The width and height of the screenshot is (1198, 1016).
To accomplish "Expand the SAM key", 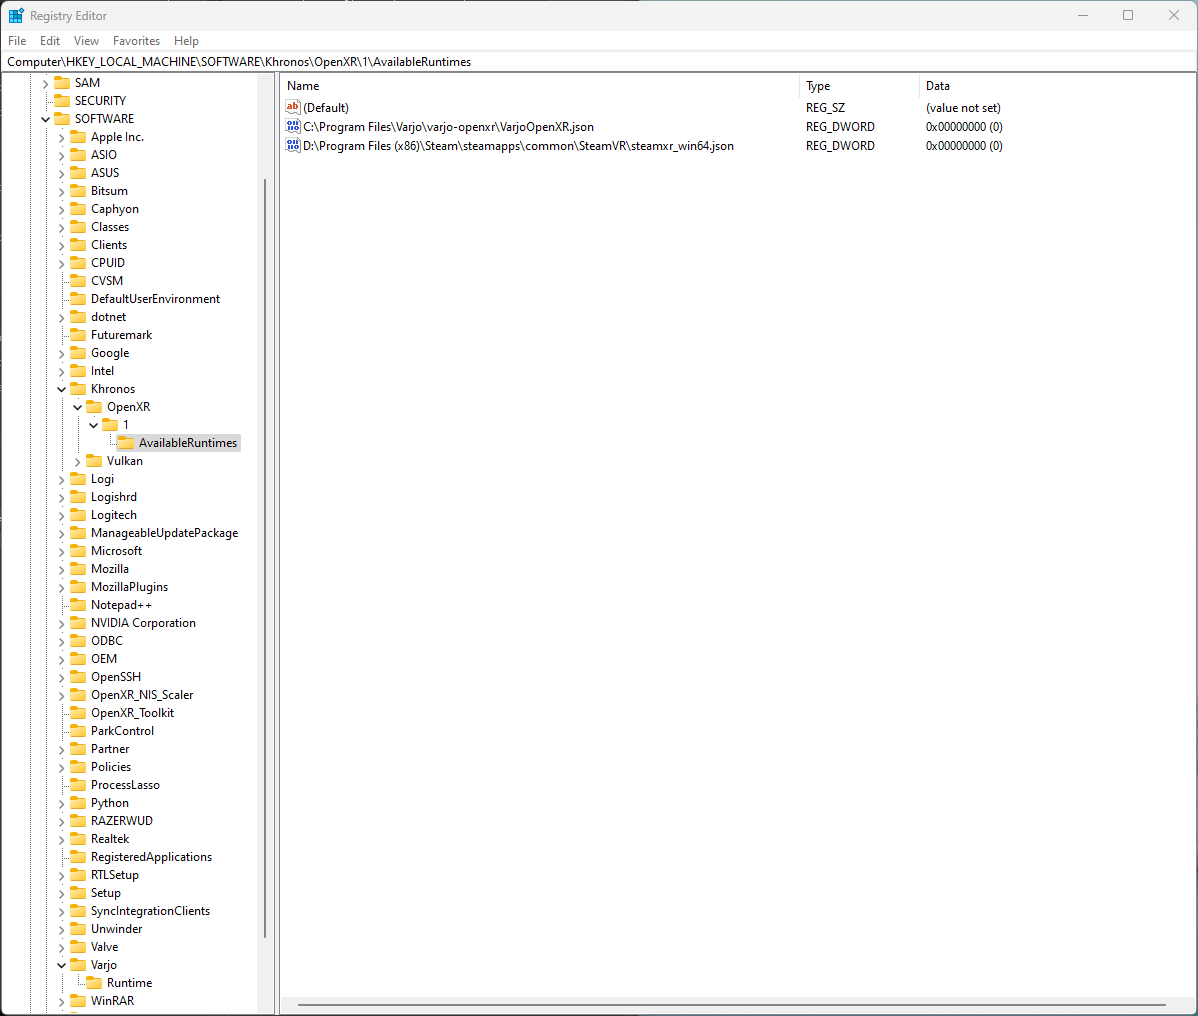I will click(x=45, y=83).
